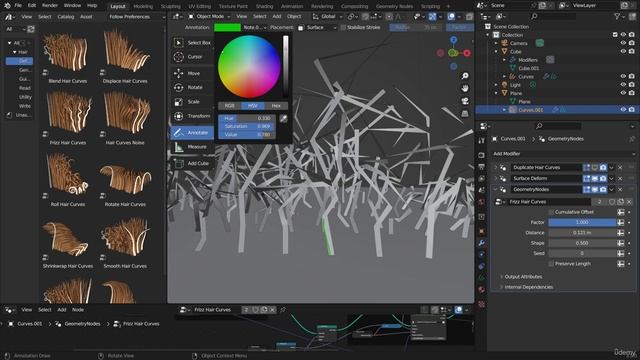640x360 pixels.
Task: Activate the Scale tool
Action: (x=178, y=102)
